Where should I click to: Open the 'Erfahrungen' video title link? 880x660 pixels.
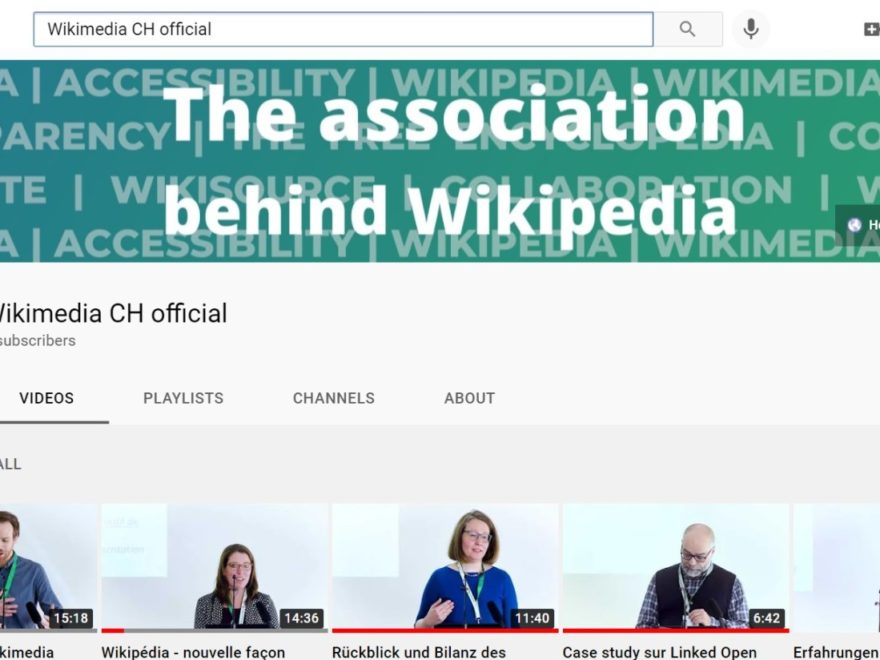(837, 652)
